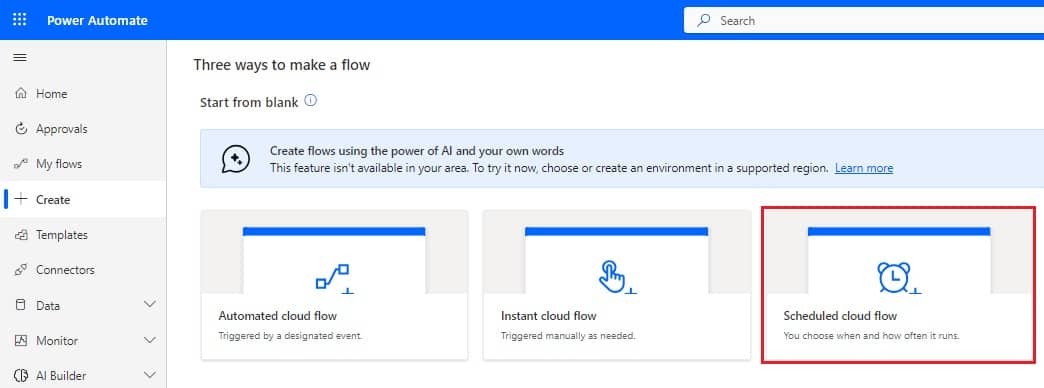Collapse the navigation hamburger menu

tap(20, 58)
